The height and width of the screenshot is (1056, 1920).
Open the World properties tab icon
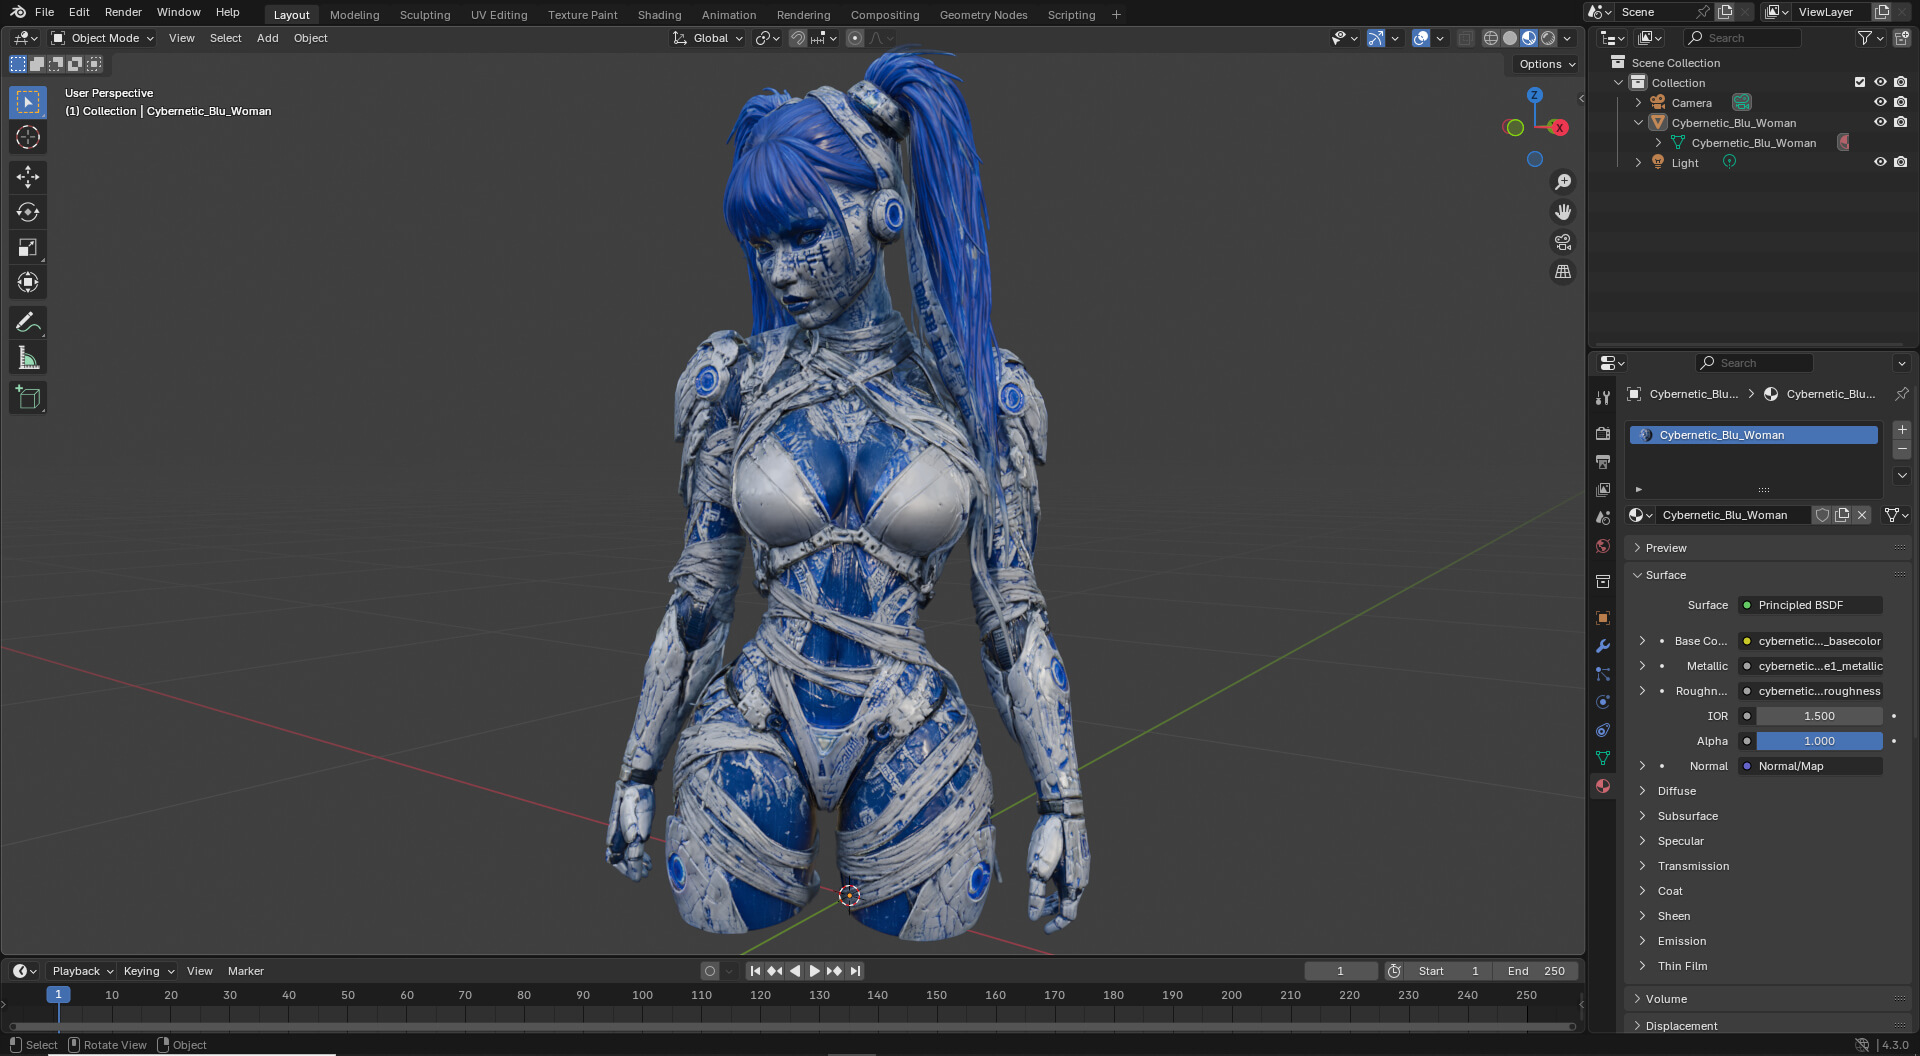(x=1603, y=546)
